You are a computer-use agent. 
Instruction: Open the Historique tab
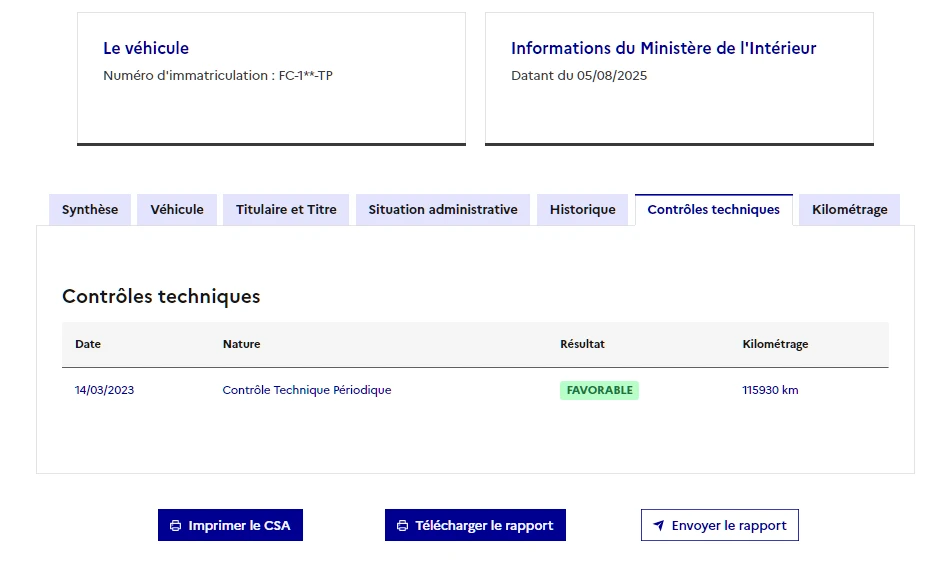click(583, 210)
